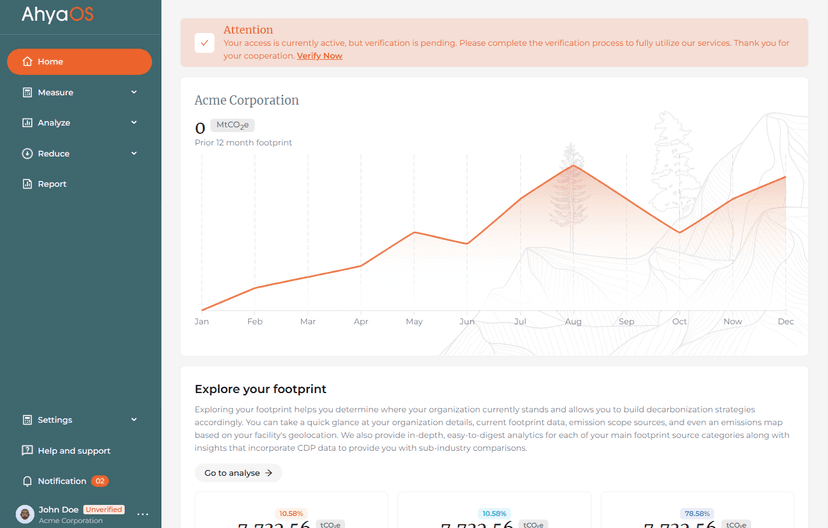828x528 pixels.
Task: Open the Report menu item
Action: (x=52, y=184)
